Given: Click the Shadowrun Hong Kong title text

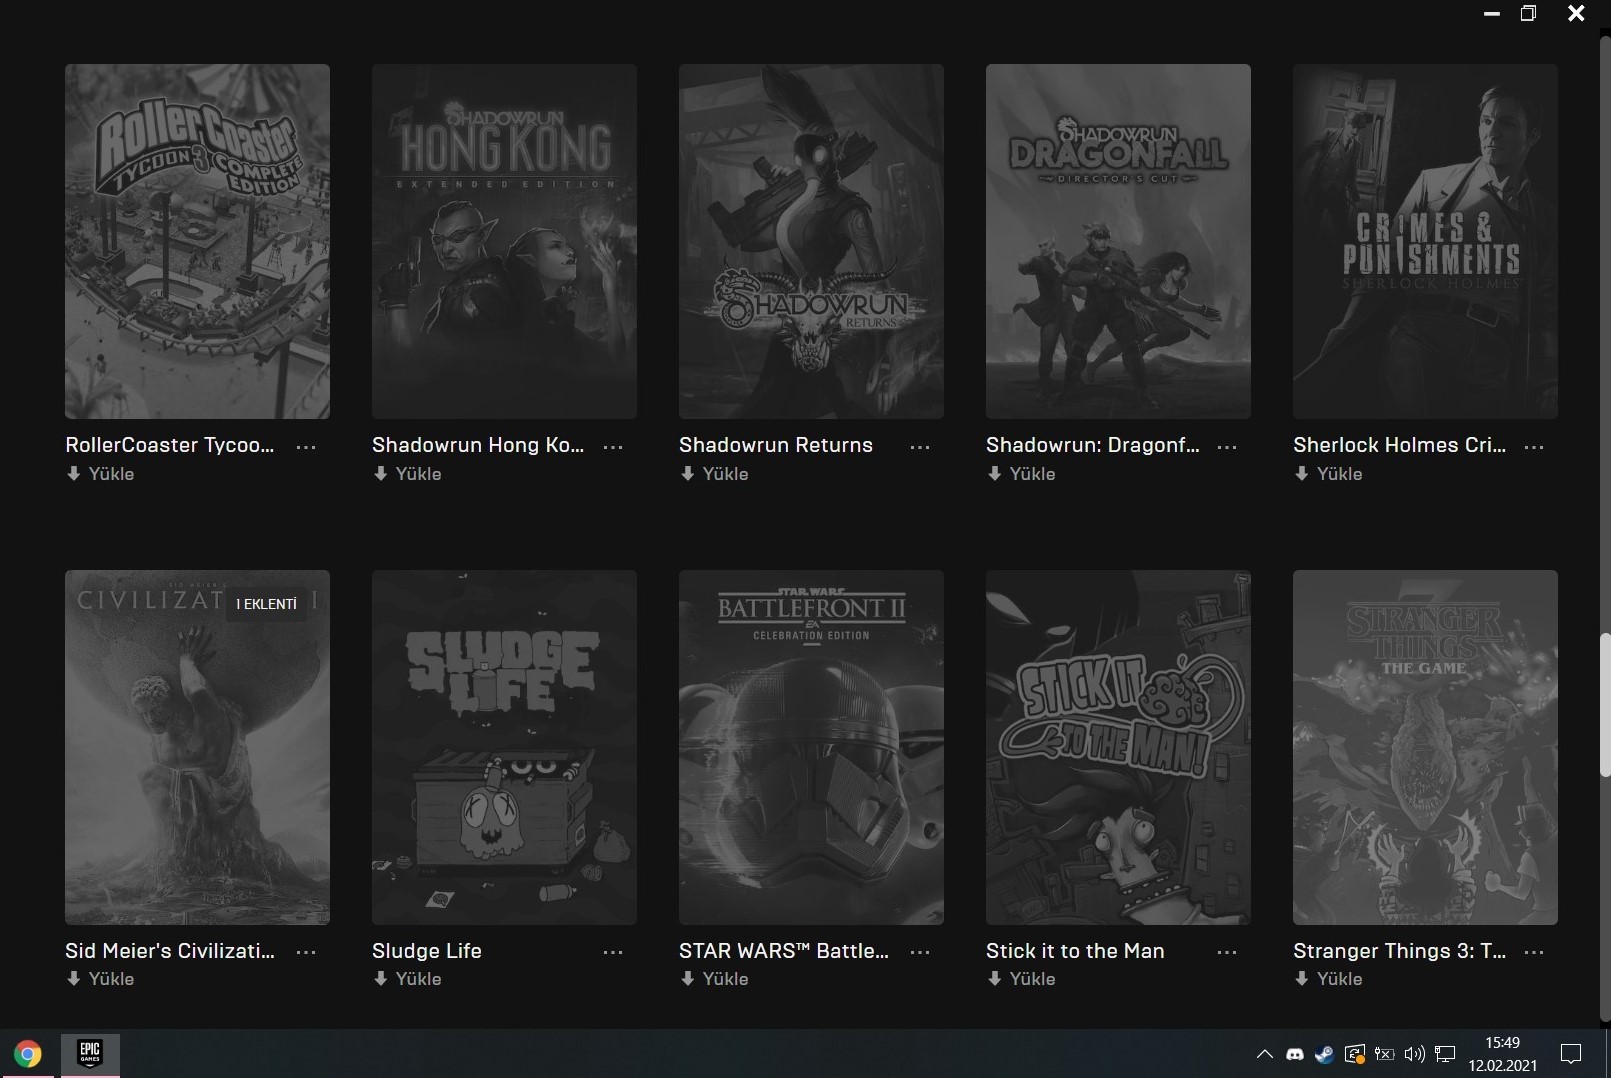Looking at the screenshot, I should [478, 445].
